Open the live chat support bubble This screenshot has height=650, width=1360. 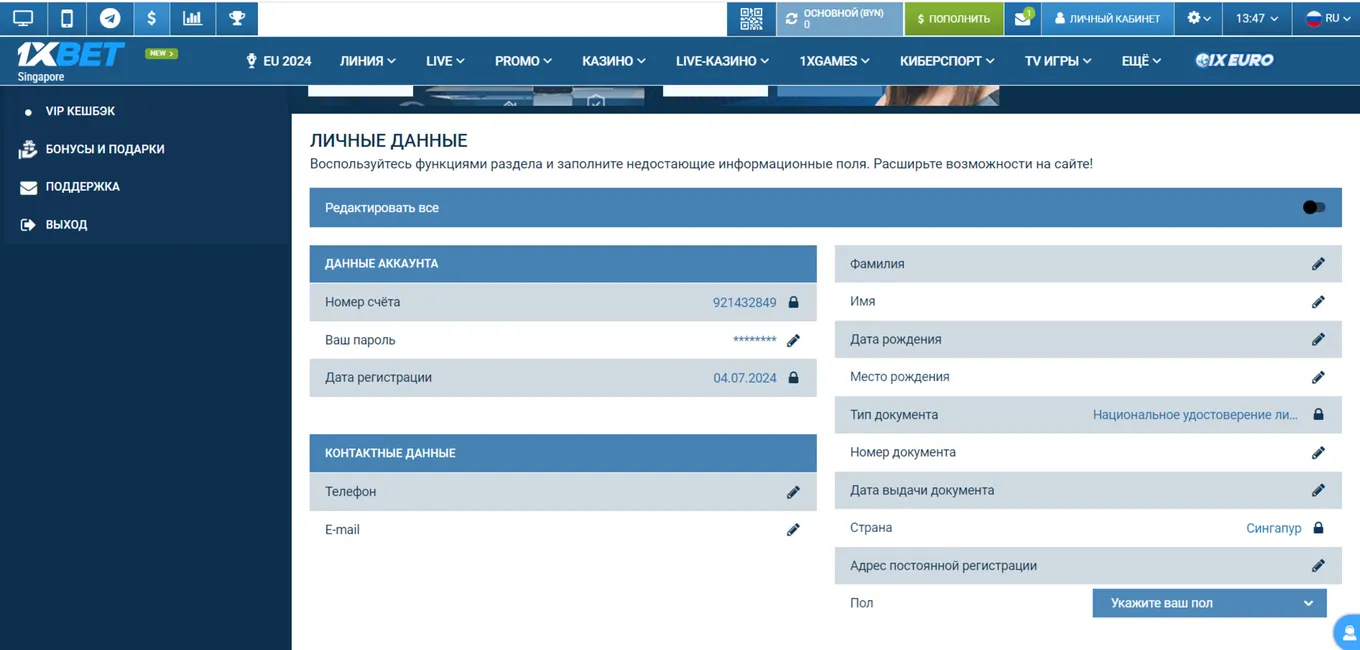1349,633
